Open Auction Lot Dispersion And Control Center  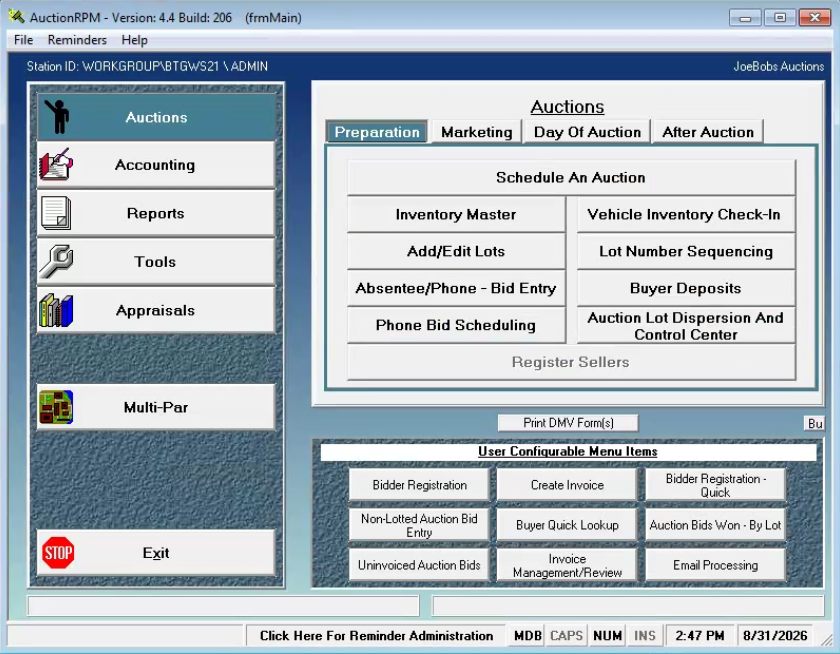pyautogui.click(x=685, y=326)
